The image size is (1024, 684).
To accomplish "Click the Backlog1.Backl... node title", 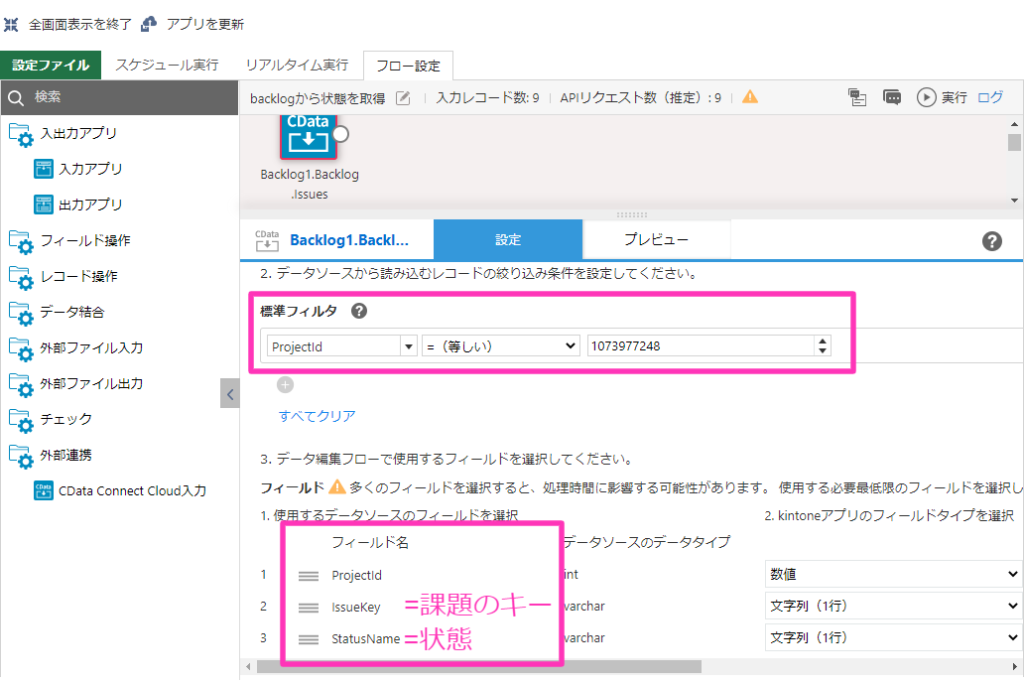I will pyautogui.click(x=349, y=240).
